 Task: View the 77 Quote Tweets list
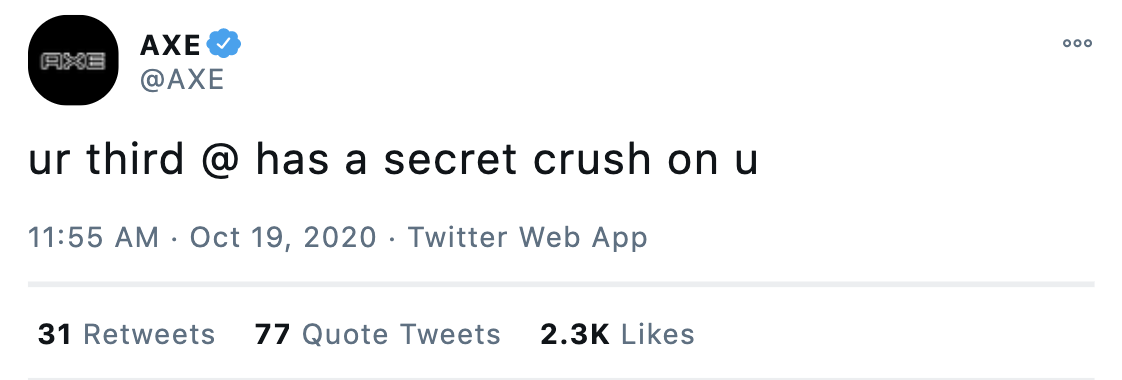point(377,334)
